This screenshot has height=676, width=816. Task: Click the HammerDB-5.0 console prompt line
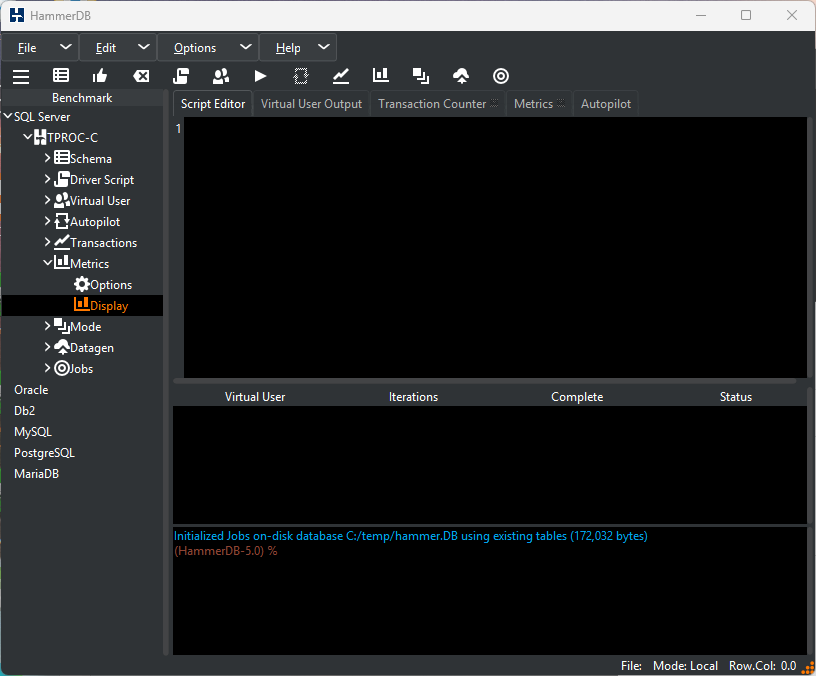tap(225, 551)
